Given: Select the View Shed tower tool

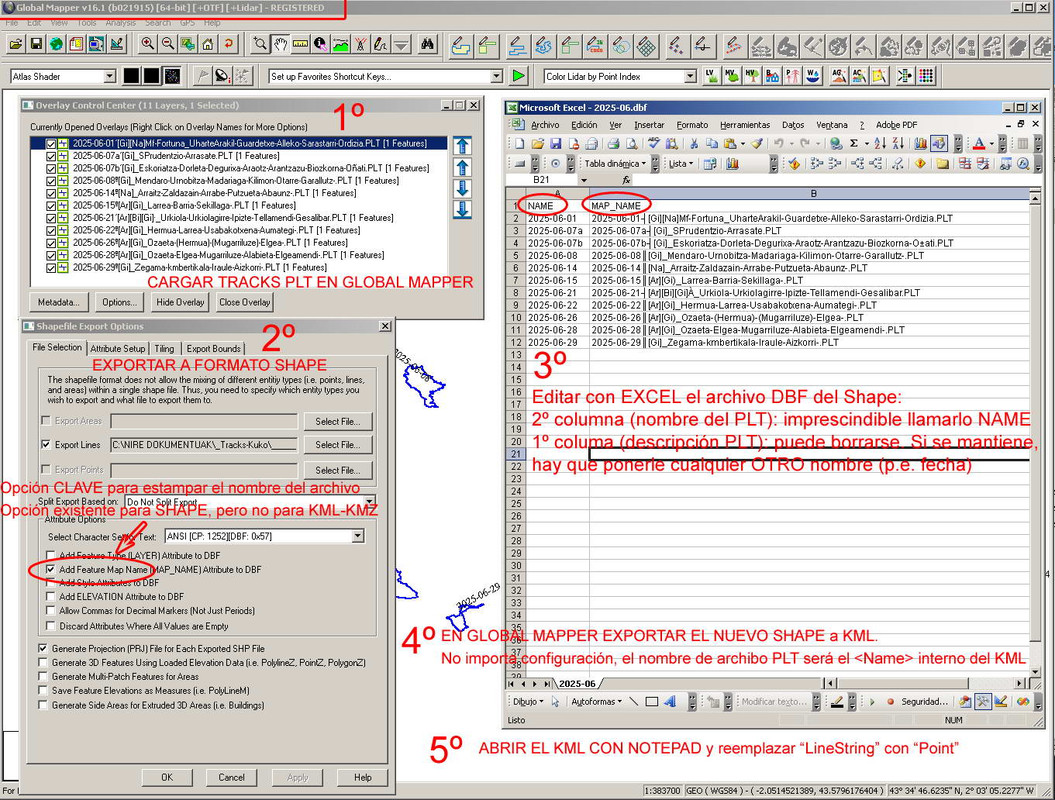Looking at the screenshot, I should tap(361, 45).
